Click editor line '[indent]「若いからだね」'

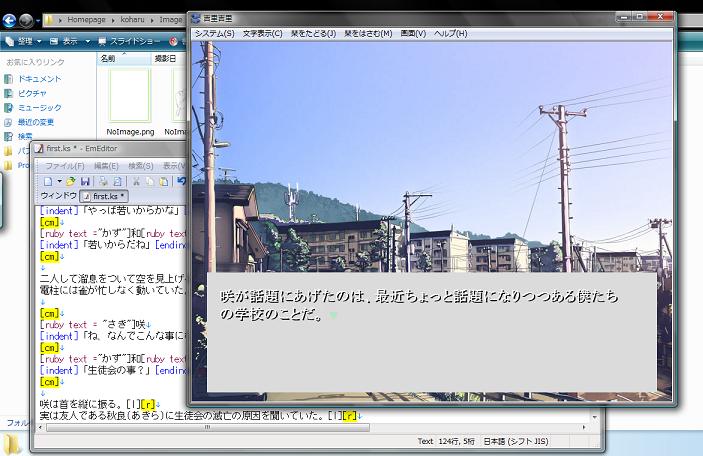point(113,245)
